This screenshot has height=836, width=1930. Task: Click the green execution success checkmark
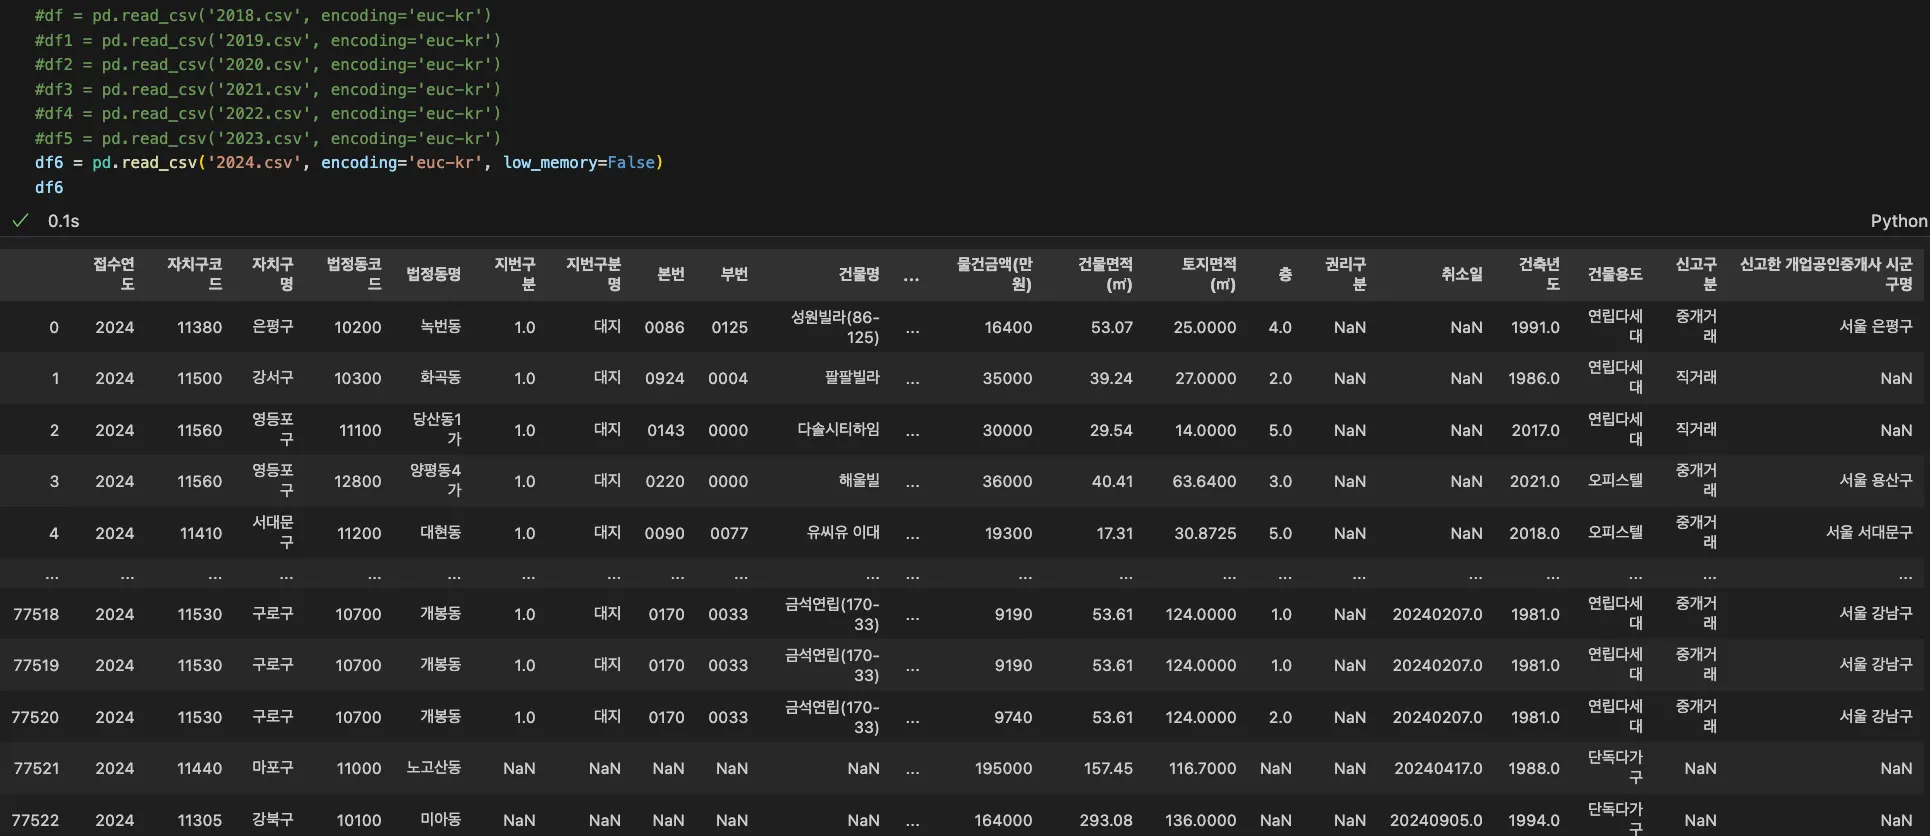pos(20,221)
